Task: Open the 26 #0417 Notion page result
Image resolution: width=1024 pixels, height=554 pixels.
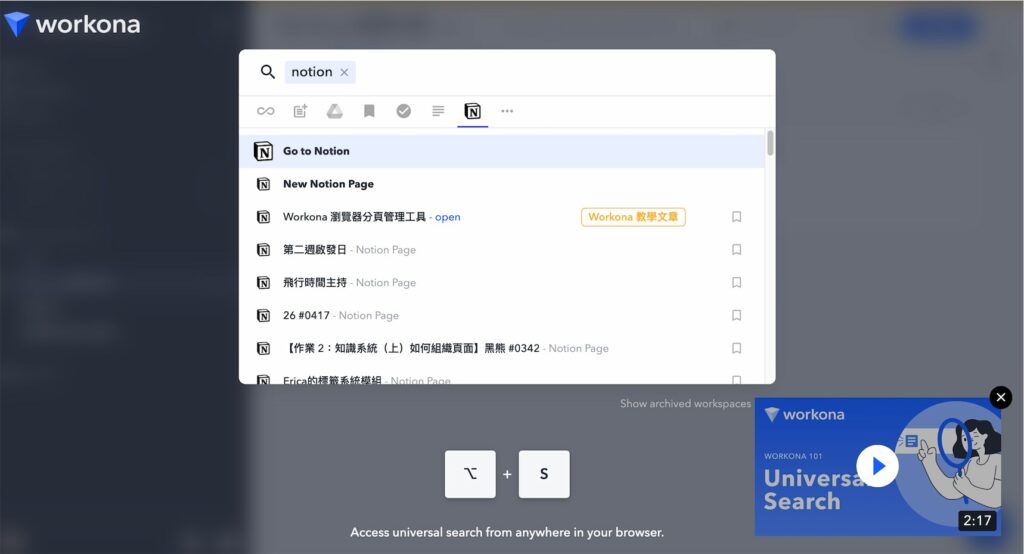Action: (x=502, y=316)
